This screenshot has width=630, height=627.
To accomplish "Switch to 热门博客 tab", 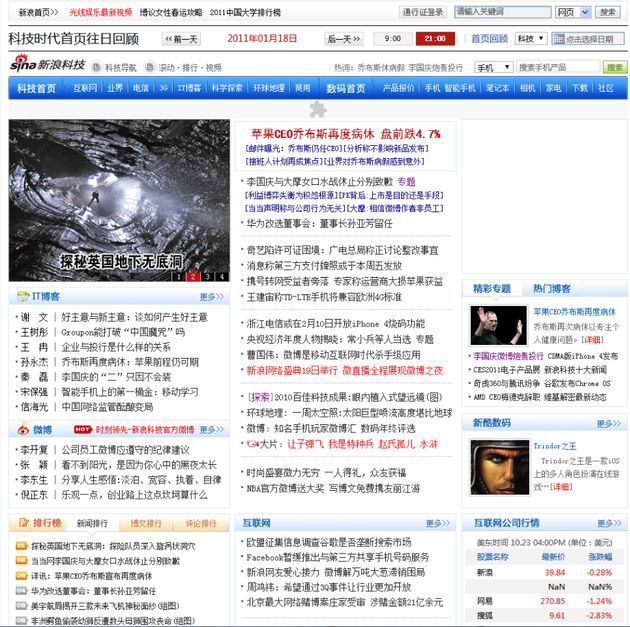I will [552, 288].
